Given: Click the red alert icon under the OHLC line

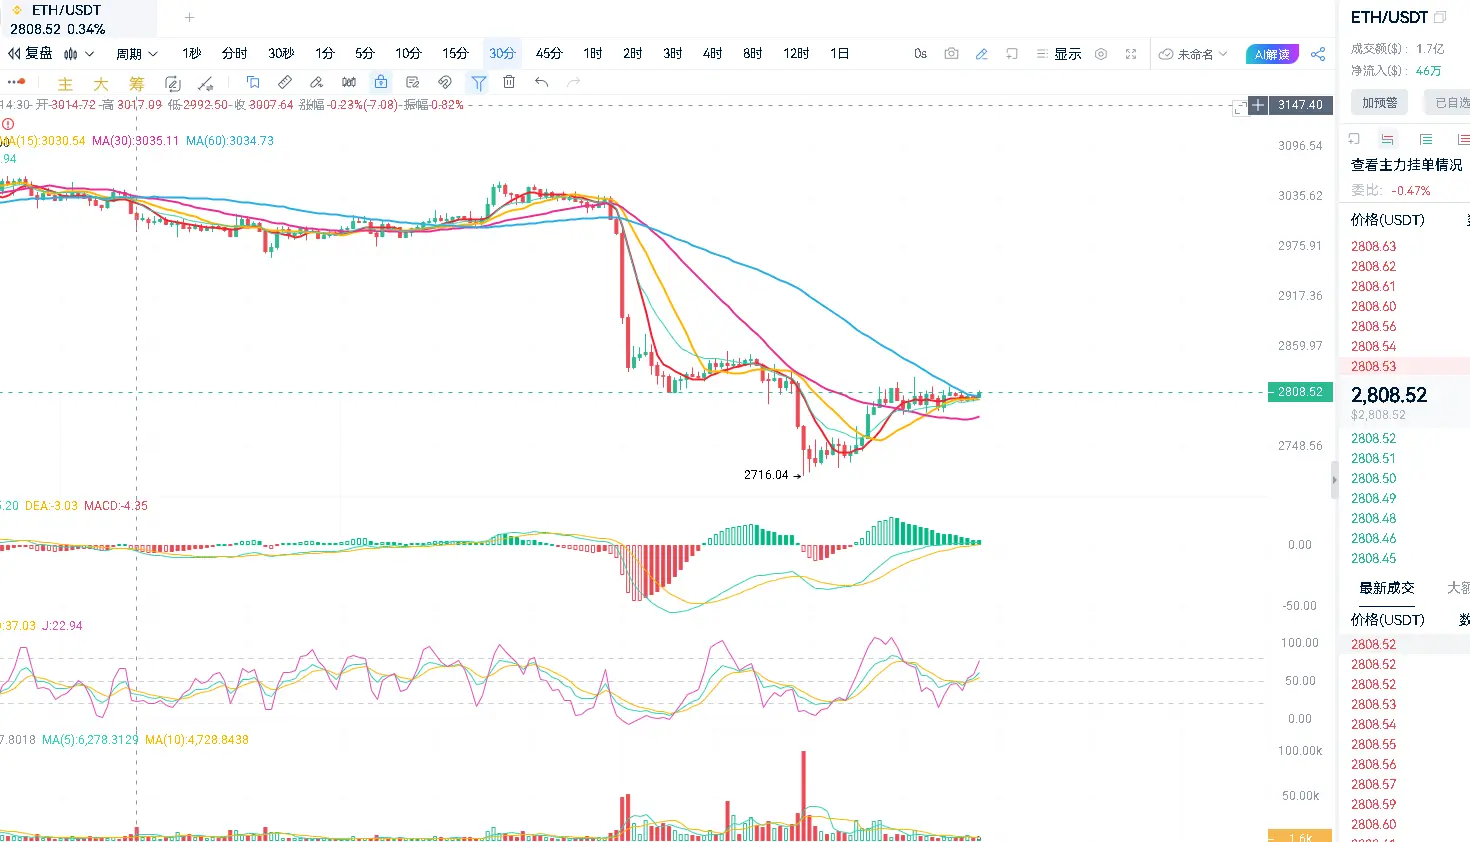Looking at the screenshot, I should coord(8,124).
